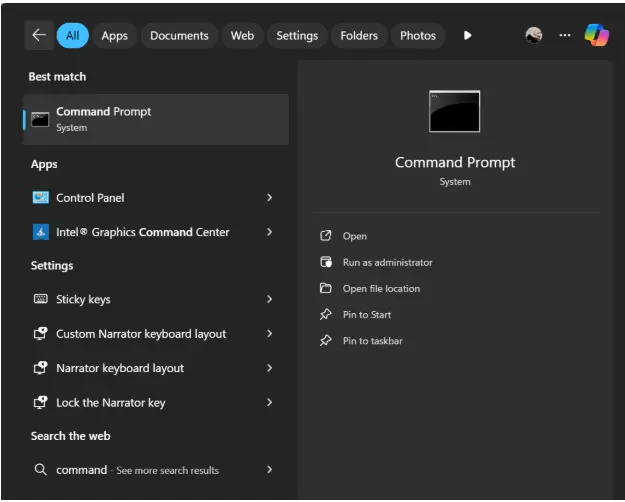This screenshot has width=625, height=502.
Task: Switch to the Documents filter tab
Action: [x=179, y=35]
